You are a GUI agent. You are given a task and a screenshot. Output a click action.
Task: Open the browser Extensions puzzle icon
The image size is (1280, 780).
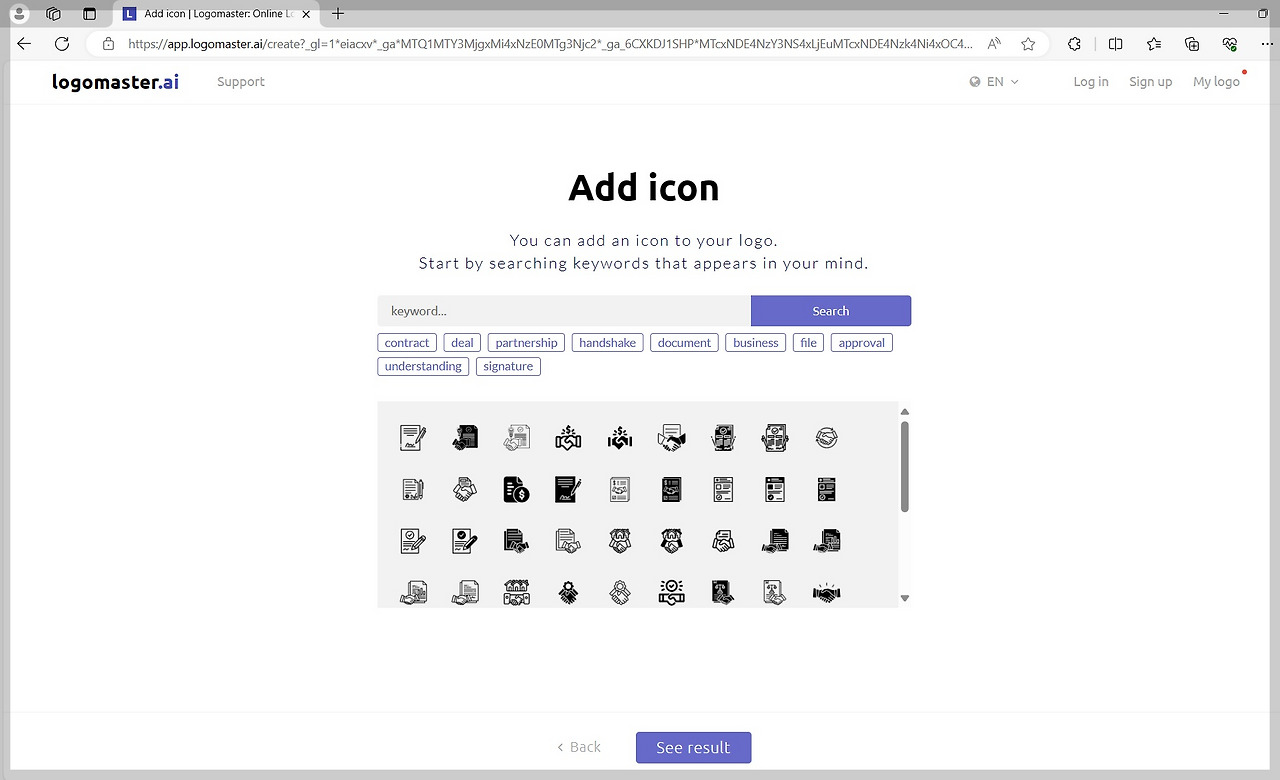tap(1074, 44)
